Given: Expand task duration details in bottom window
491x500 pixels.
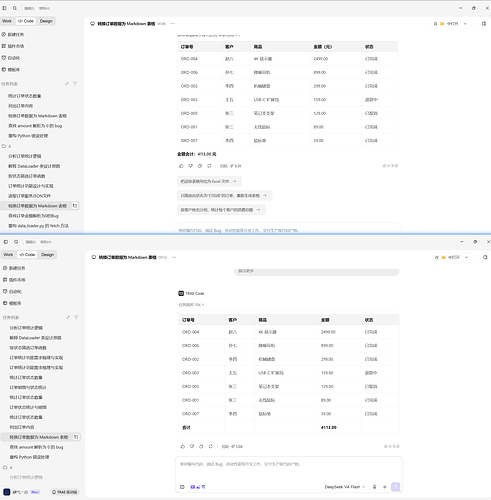Looking at the screenshot, I should [191, 305].
